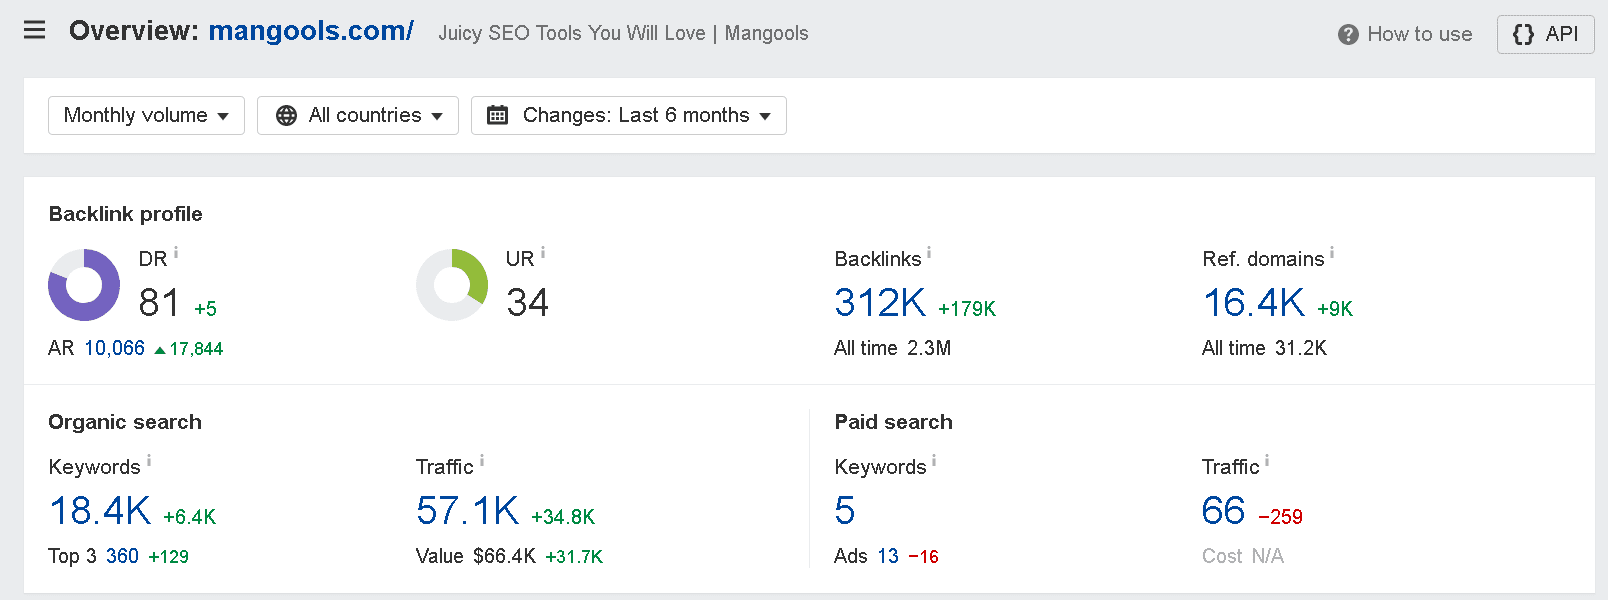Click the calendar icon in Changes filter

point(497,115)
